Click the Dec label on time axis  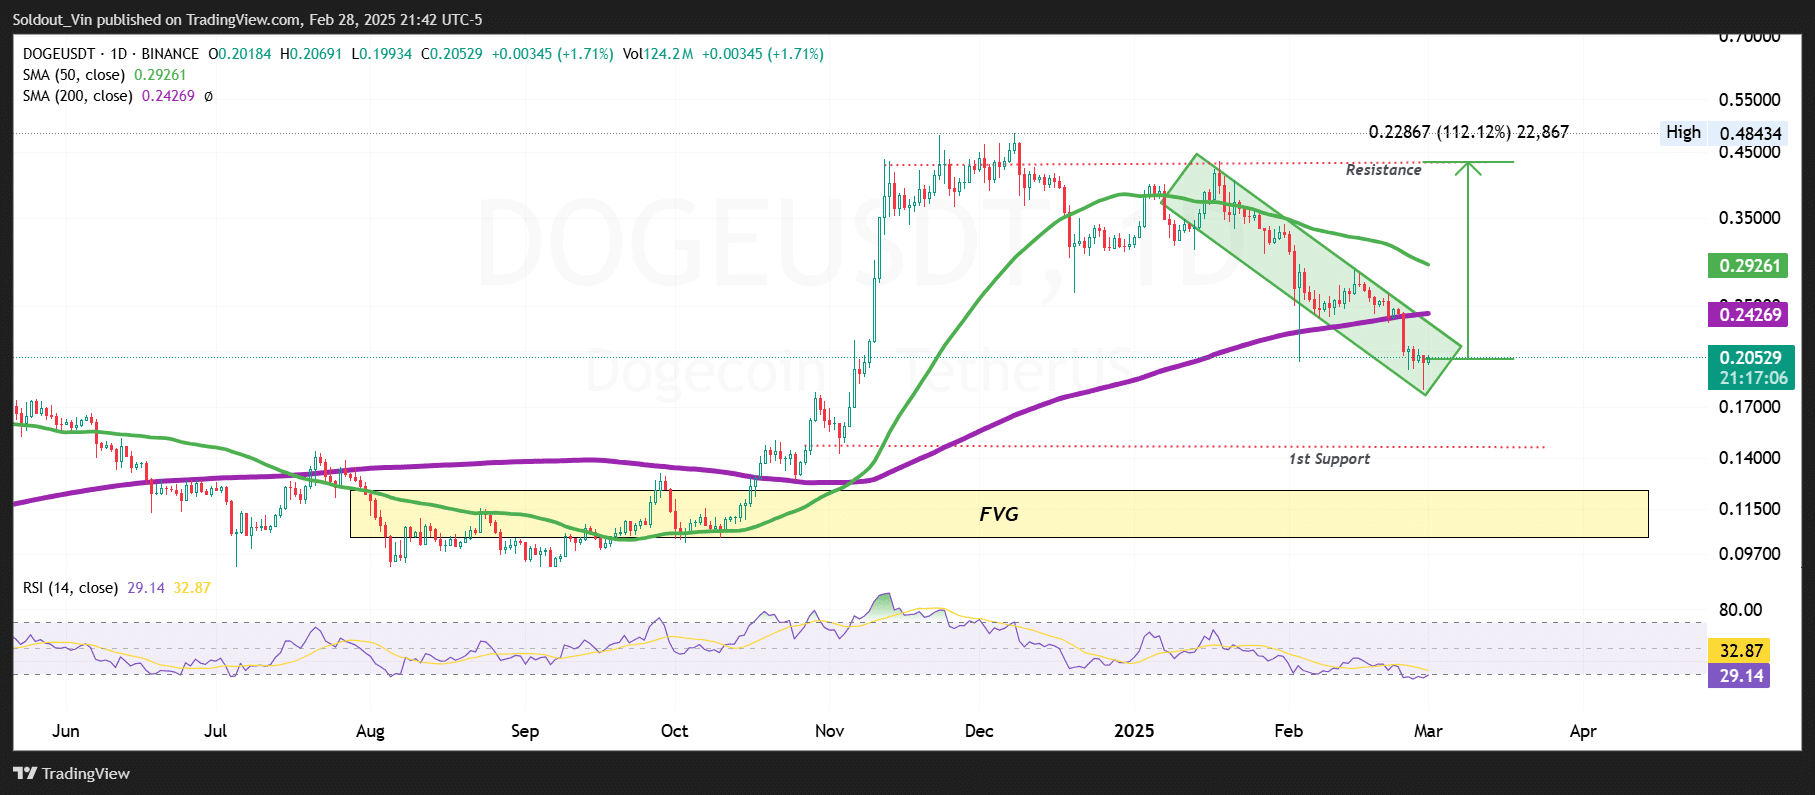pyautogui.click(x=979, y=731)
